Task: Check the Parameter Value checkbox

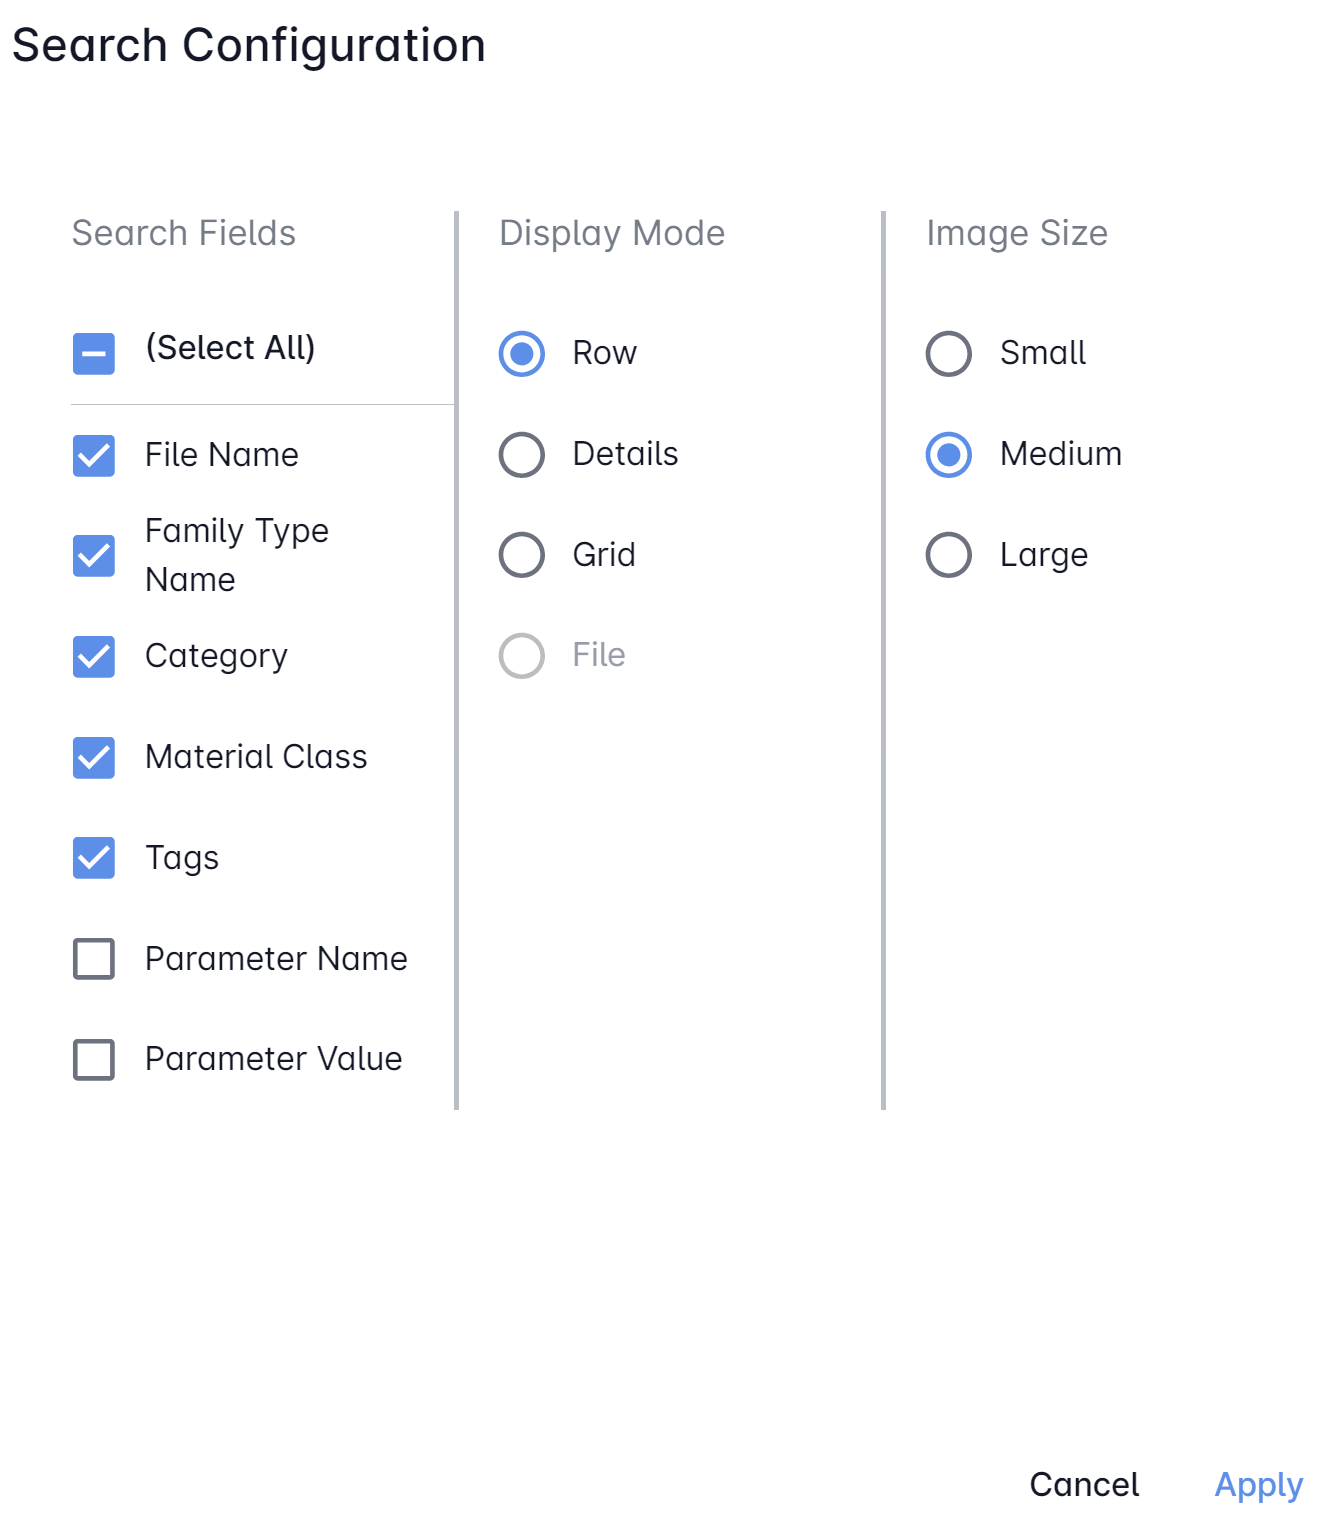Action: click(94, 1059)
